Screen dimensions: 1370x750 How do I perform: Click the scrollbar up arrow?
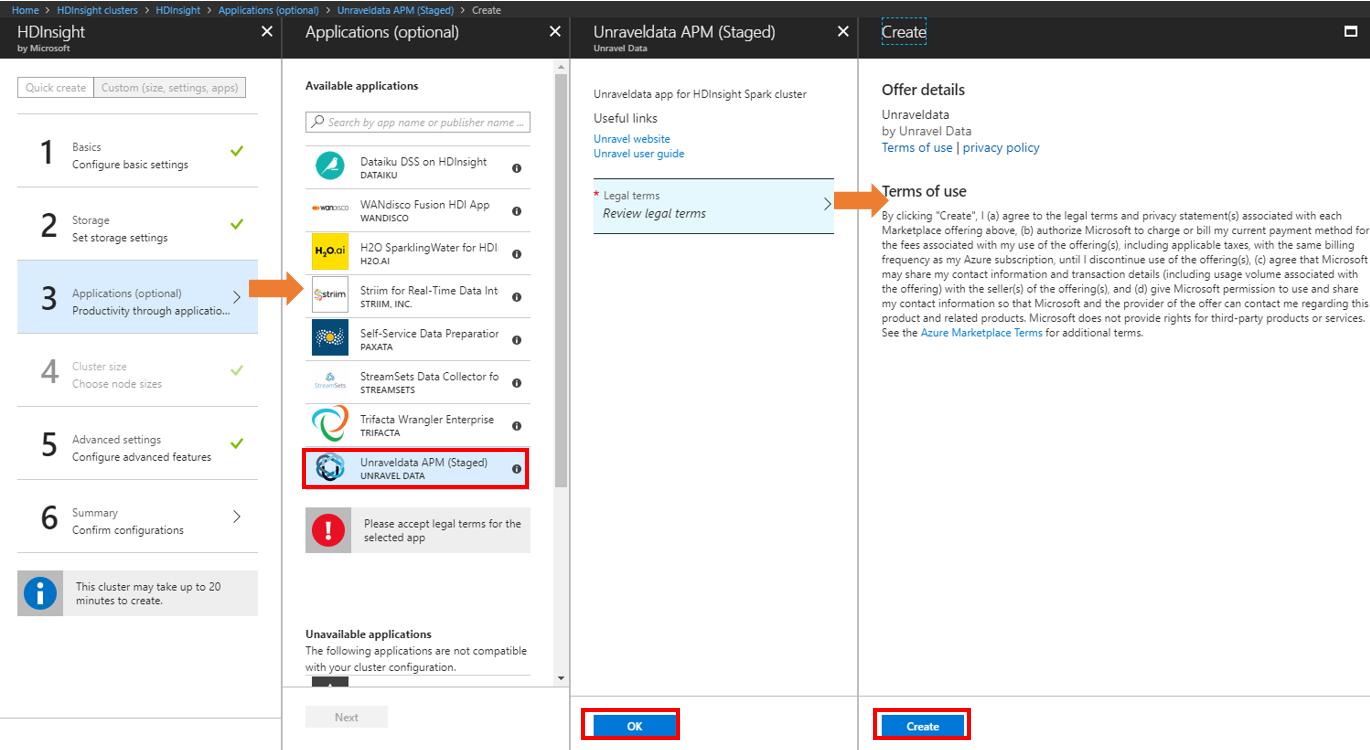[561, 67]
